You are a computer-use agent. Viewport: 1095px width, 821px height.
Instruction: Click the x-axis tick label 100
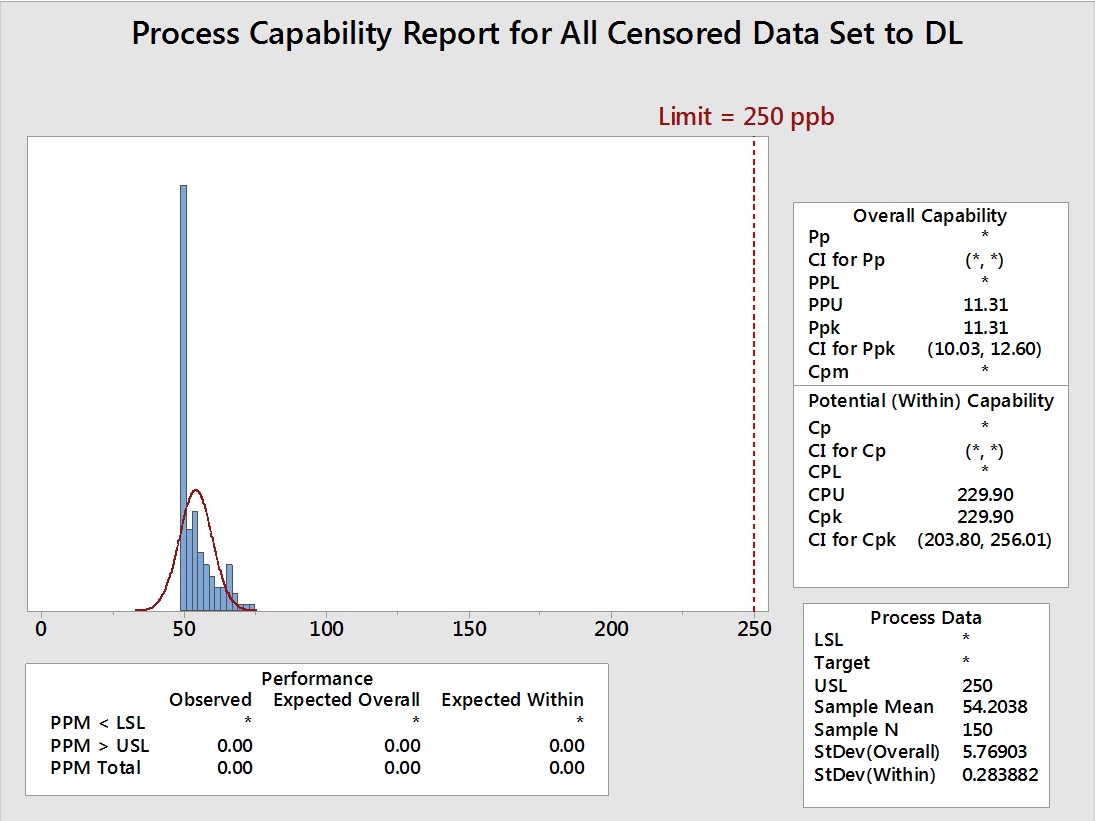tap(326, 629)
